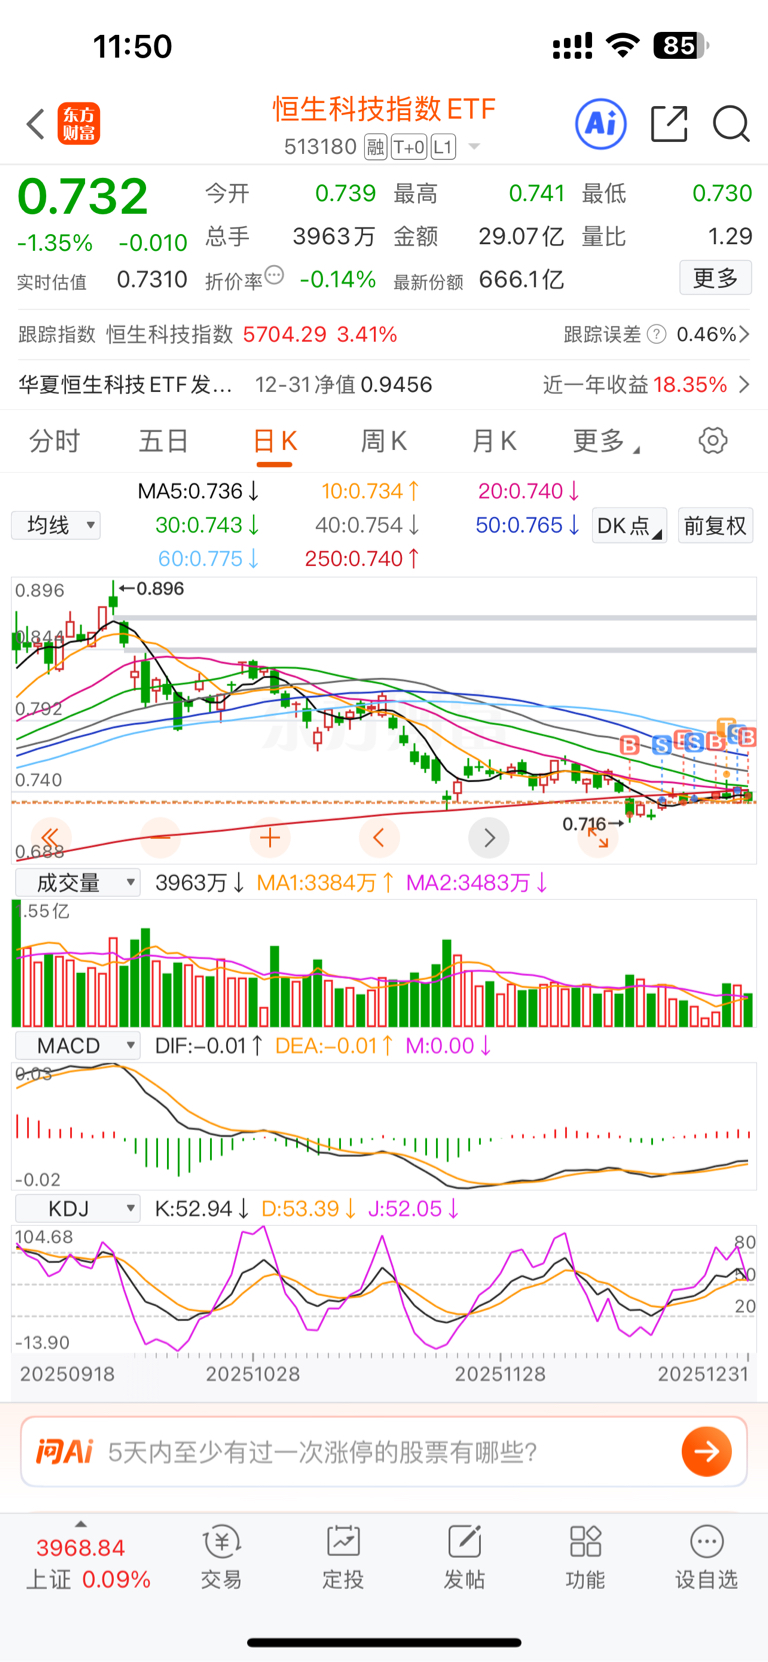768x1662 pixels.
Task: Open the 发帖 post icon
Action: coord(464,1558)
